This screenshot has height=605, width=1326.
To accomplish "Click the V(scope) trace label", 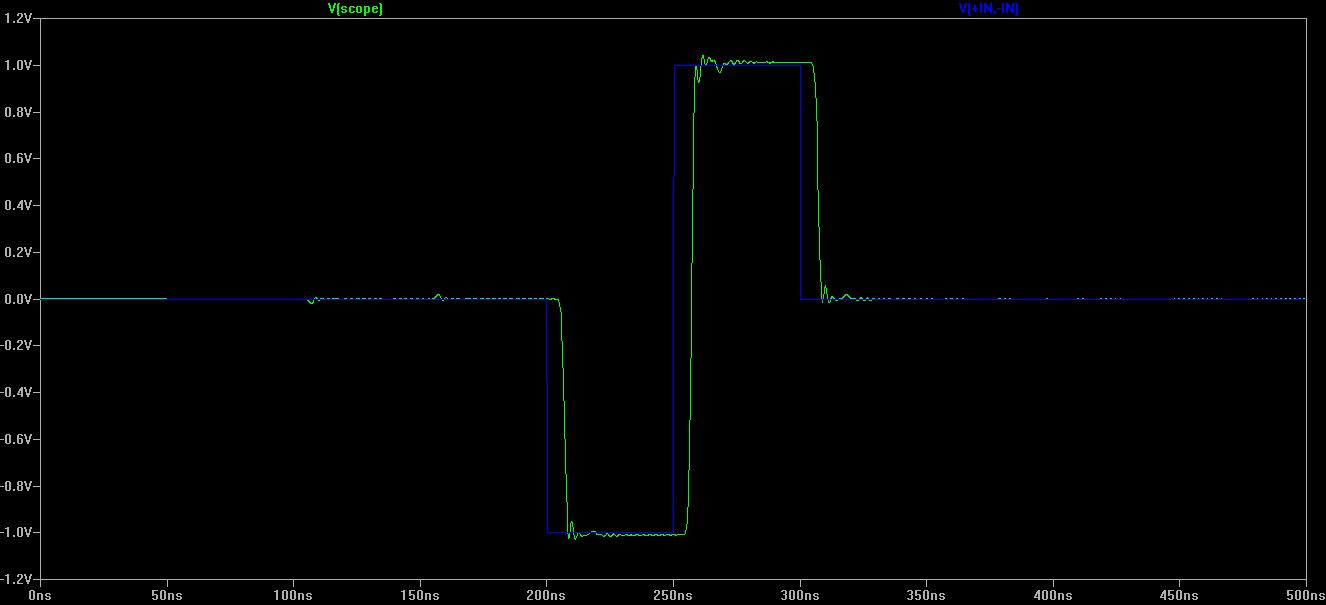I will click(x=355, y=8).
